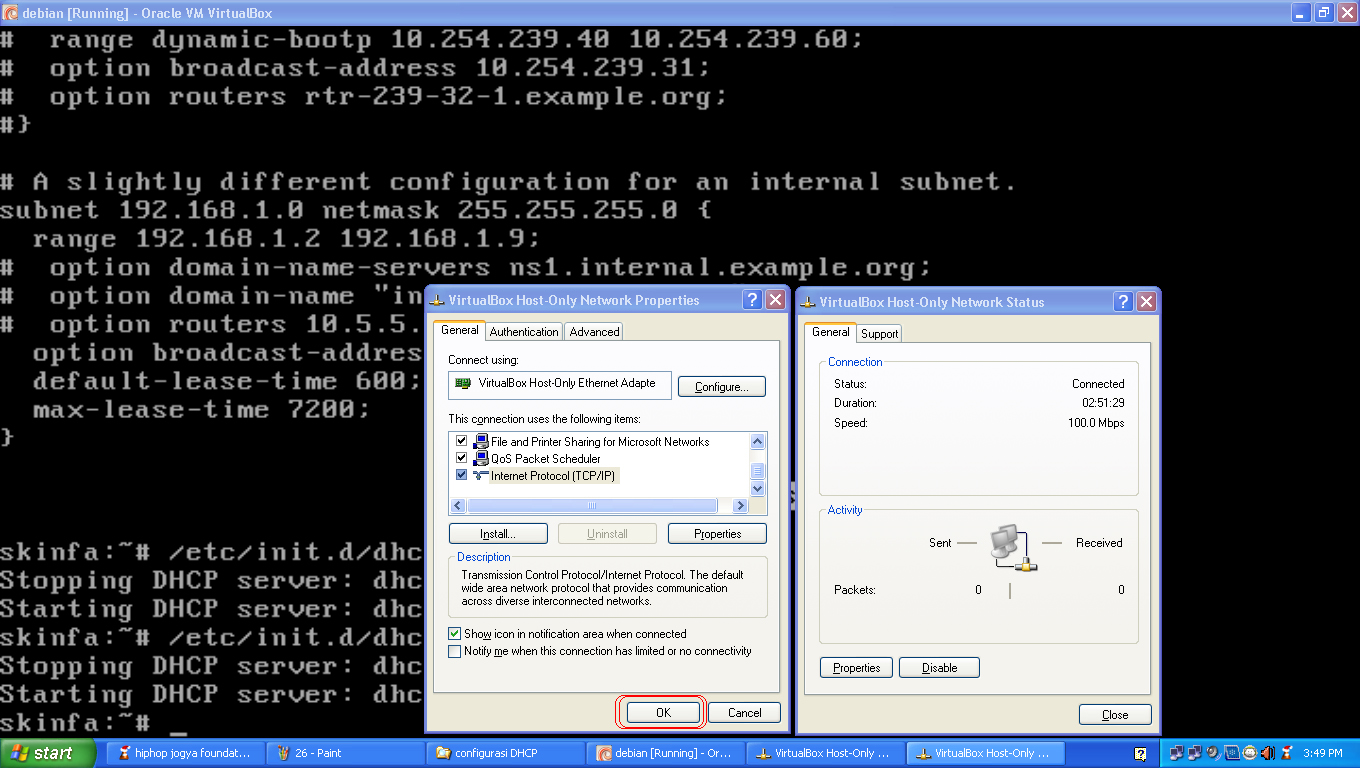The width and height of the screenshot is (1360, 768).
Task: Click the items list left scroll arrow
Action: (459, 505)
